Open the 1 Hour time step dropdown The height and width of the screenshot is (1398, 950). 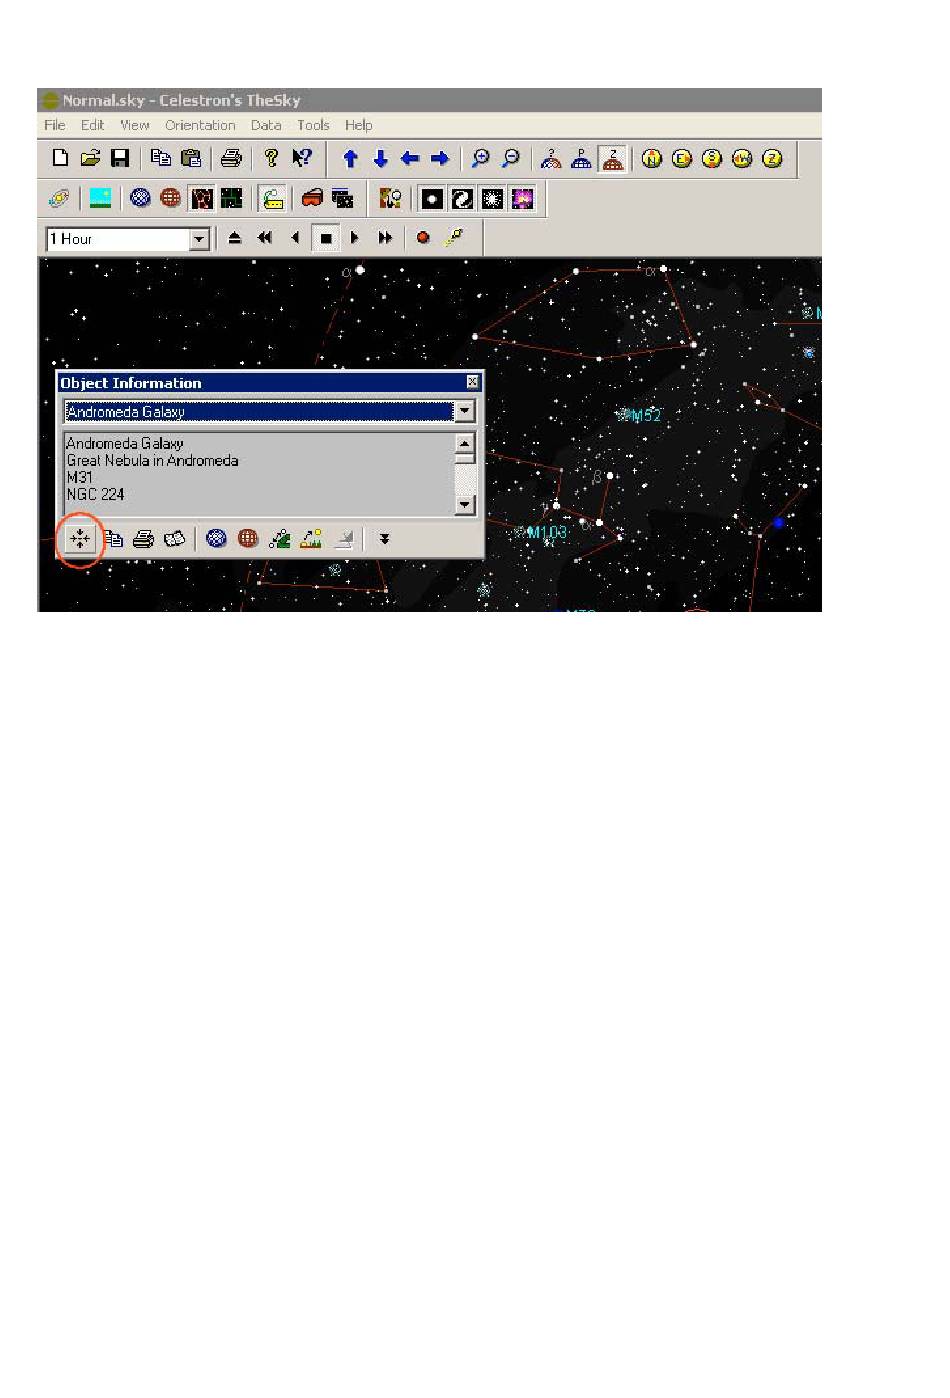pyautogui.click(x=199, y=239)
